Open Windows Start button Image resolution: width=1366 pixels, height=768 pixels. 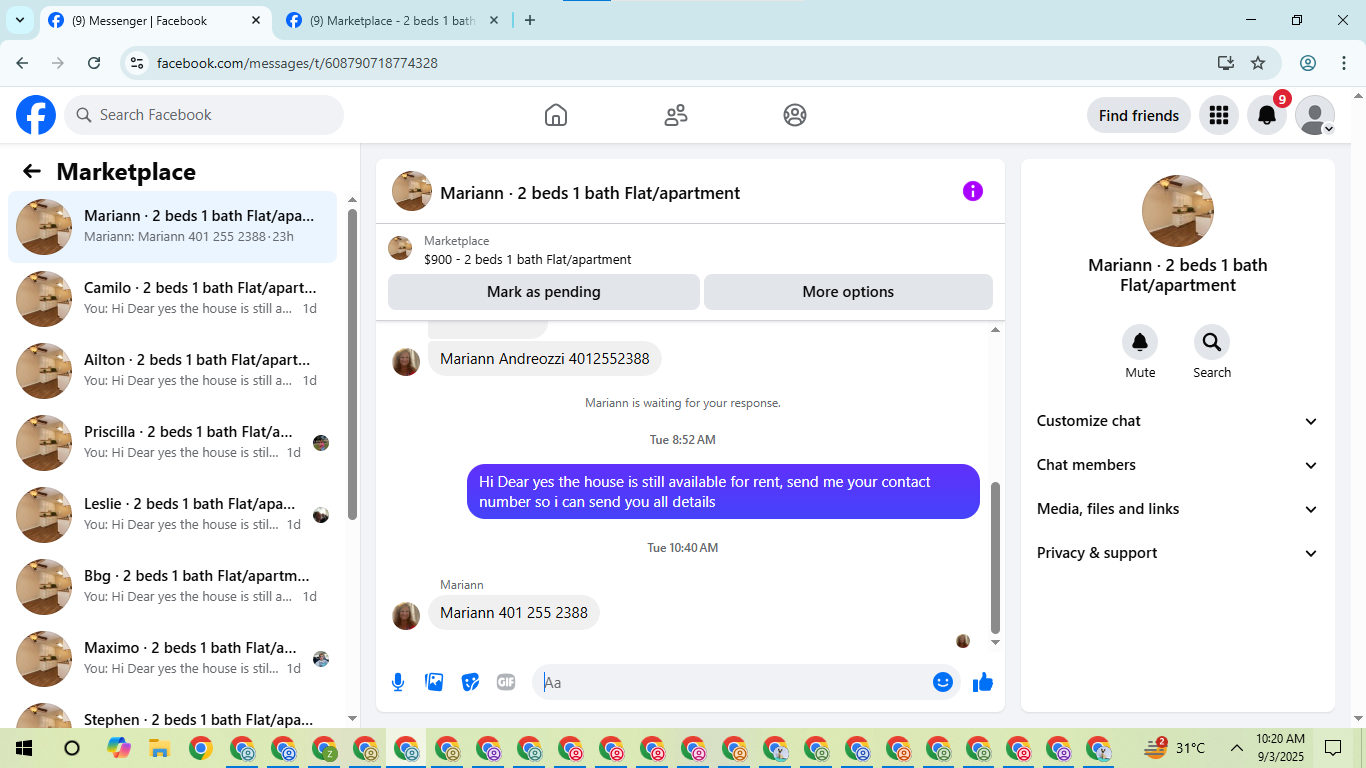pyautogui.click(x=24, y=748)
